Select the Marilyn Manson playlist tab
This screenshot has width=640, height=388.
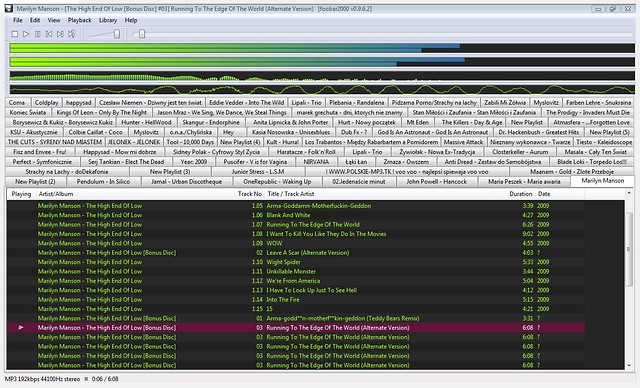coord(602,181)
